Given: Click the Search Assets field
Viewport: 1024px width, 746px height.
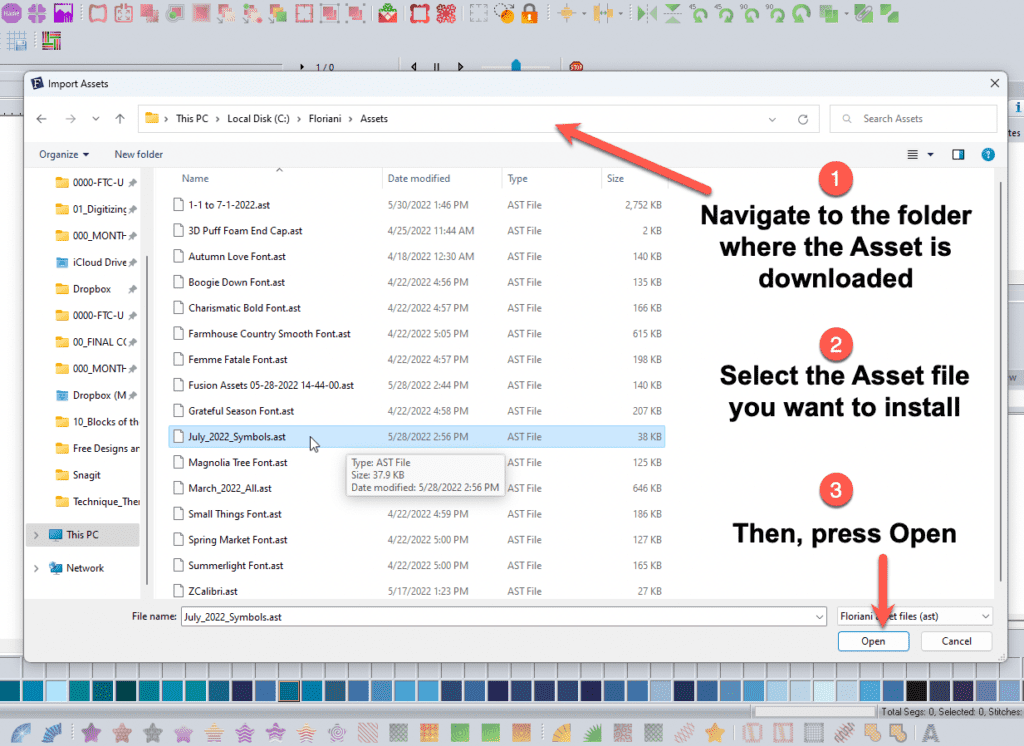Looking at the screenshot, I should pos(914,119).
